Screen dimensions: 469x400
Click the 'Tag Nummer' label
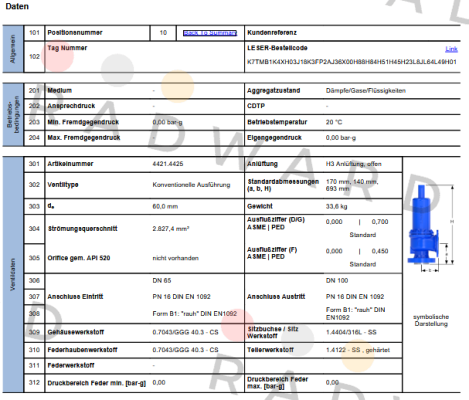pos(67,48)
